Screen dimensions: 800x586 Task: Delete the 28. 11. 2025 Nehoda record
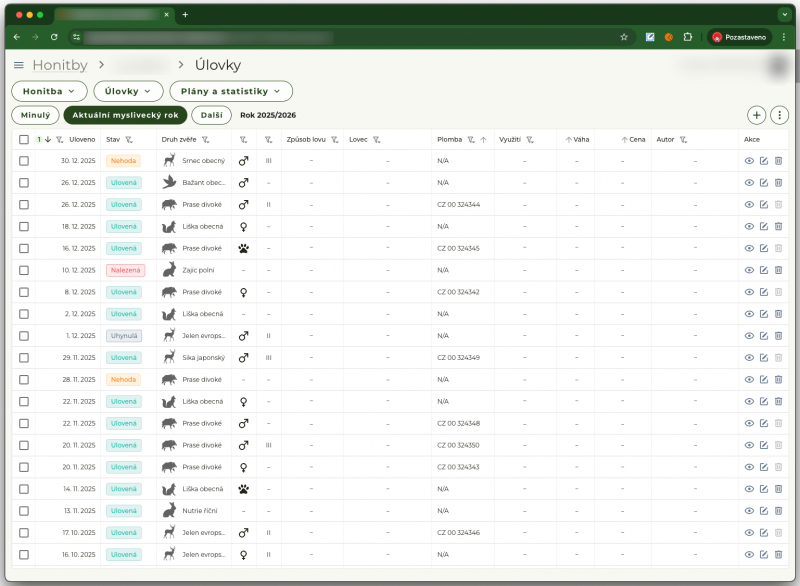click(x=779, y=379)
